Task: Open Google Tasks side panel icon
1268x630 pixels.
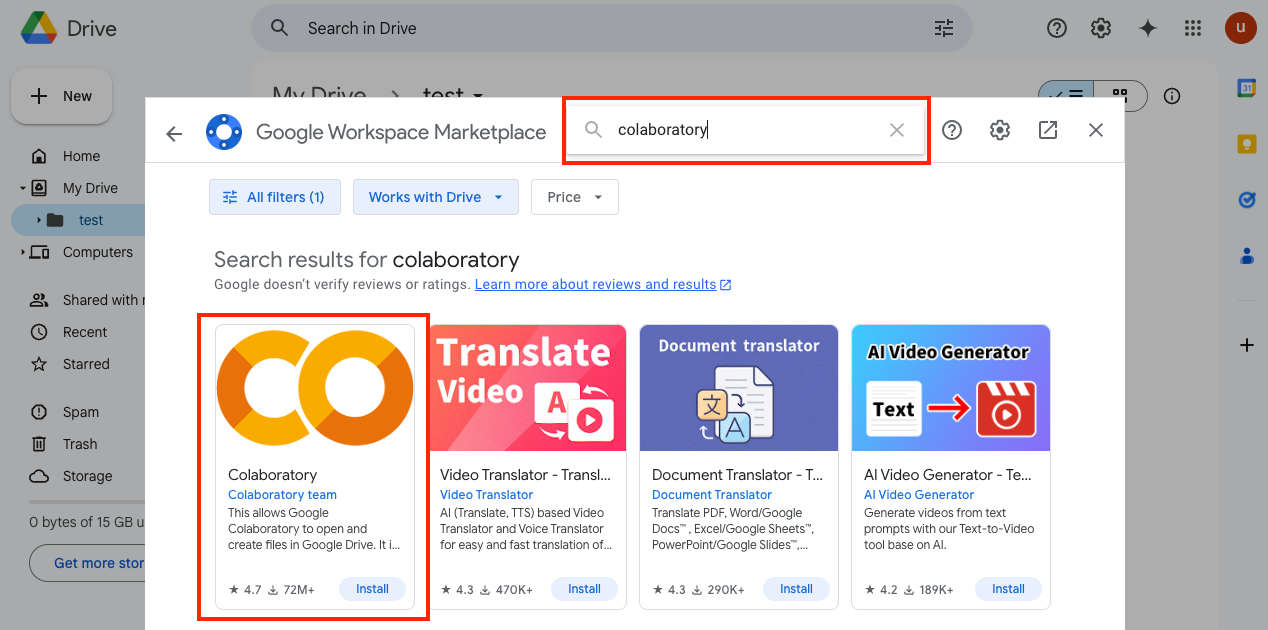Action: coord(1246,200)
